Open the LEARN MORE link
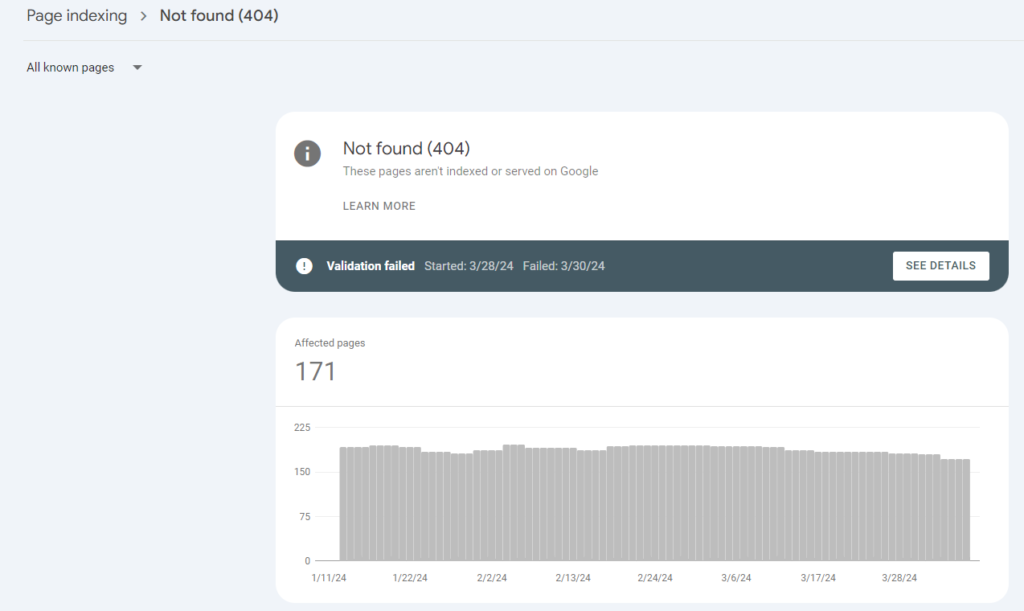The height and width of the screenshot is (611, 1024). click(x=379, y=206)
